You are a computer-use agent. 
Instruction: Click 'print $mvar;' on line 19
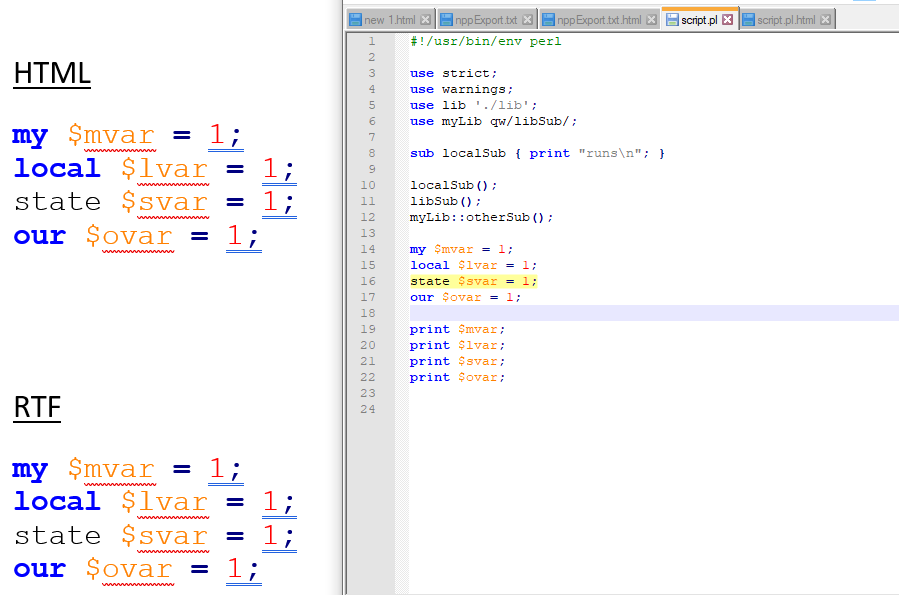[x=458, y=329]
